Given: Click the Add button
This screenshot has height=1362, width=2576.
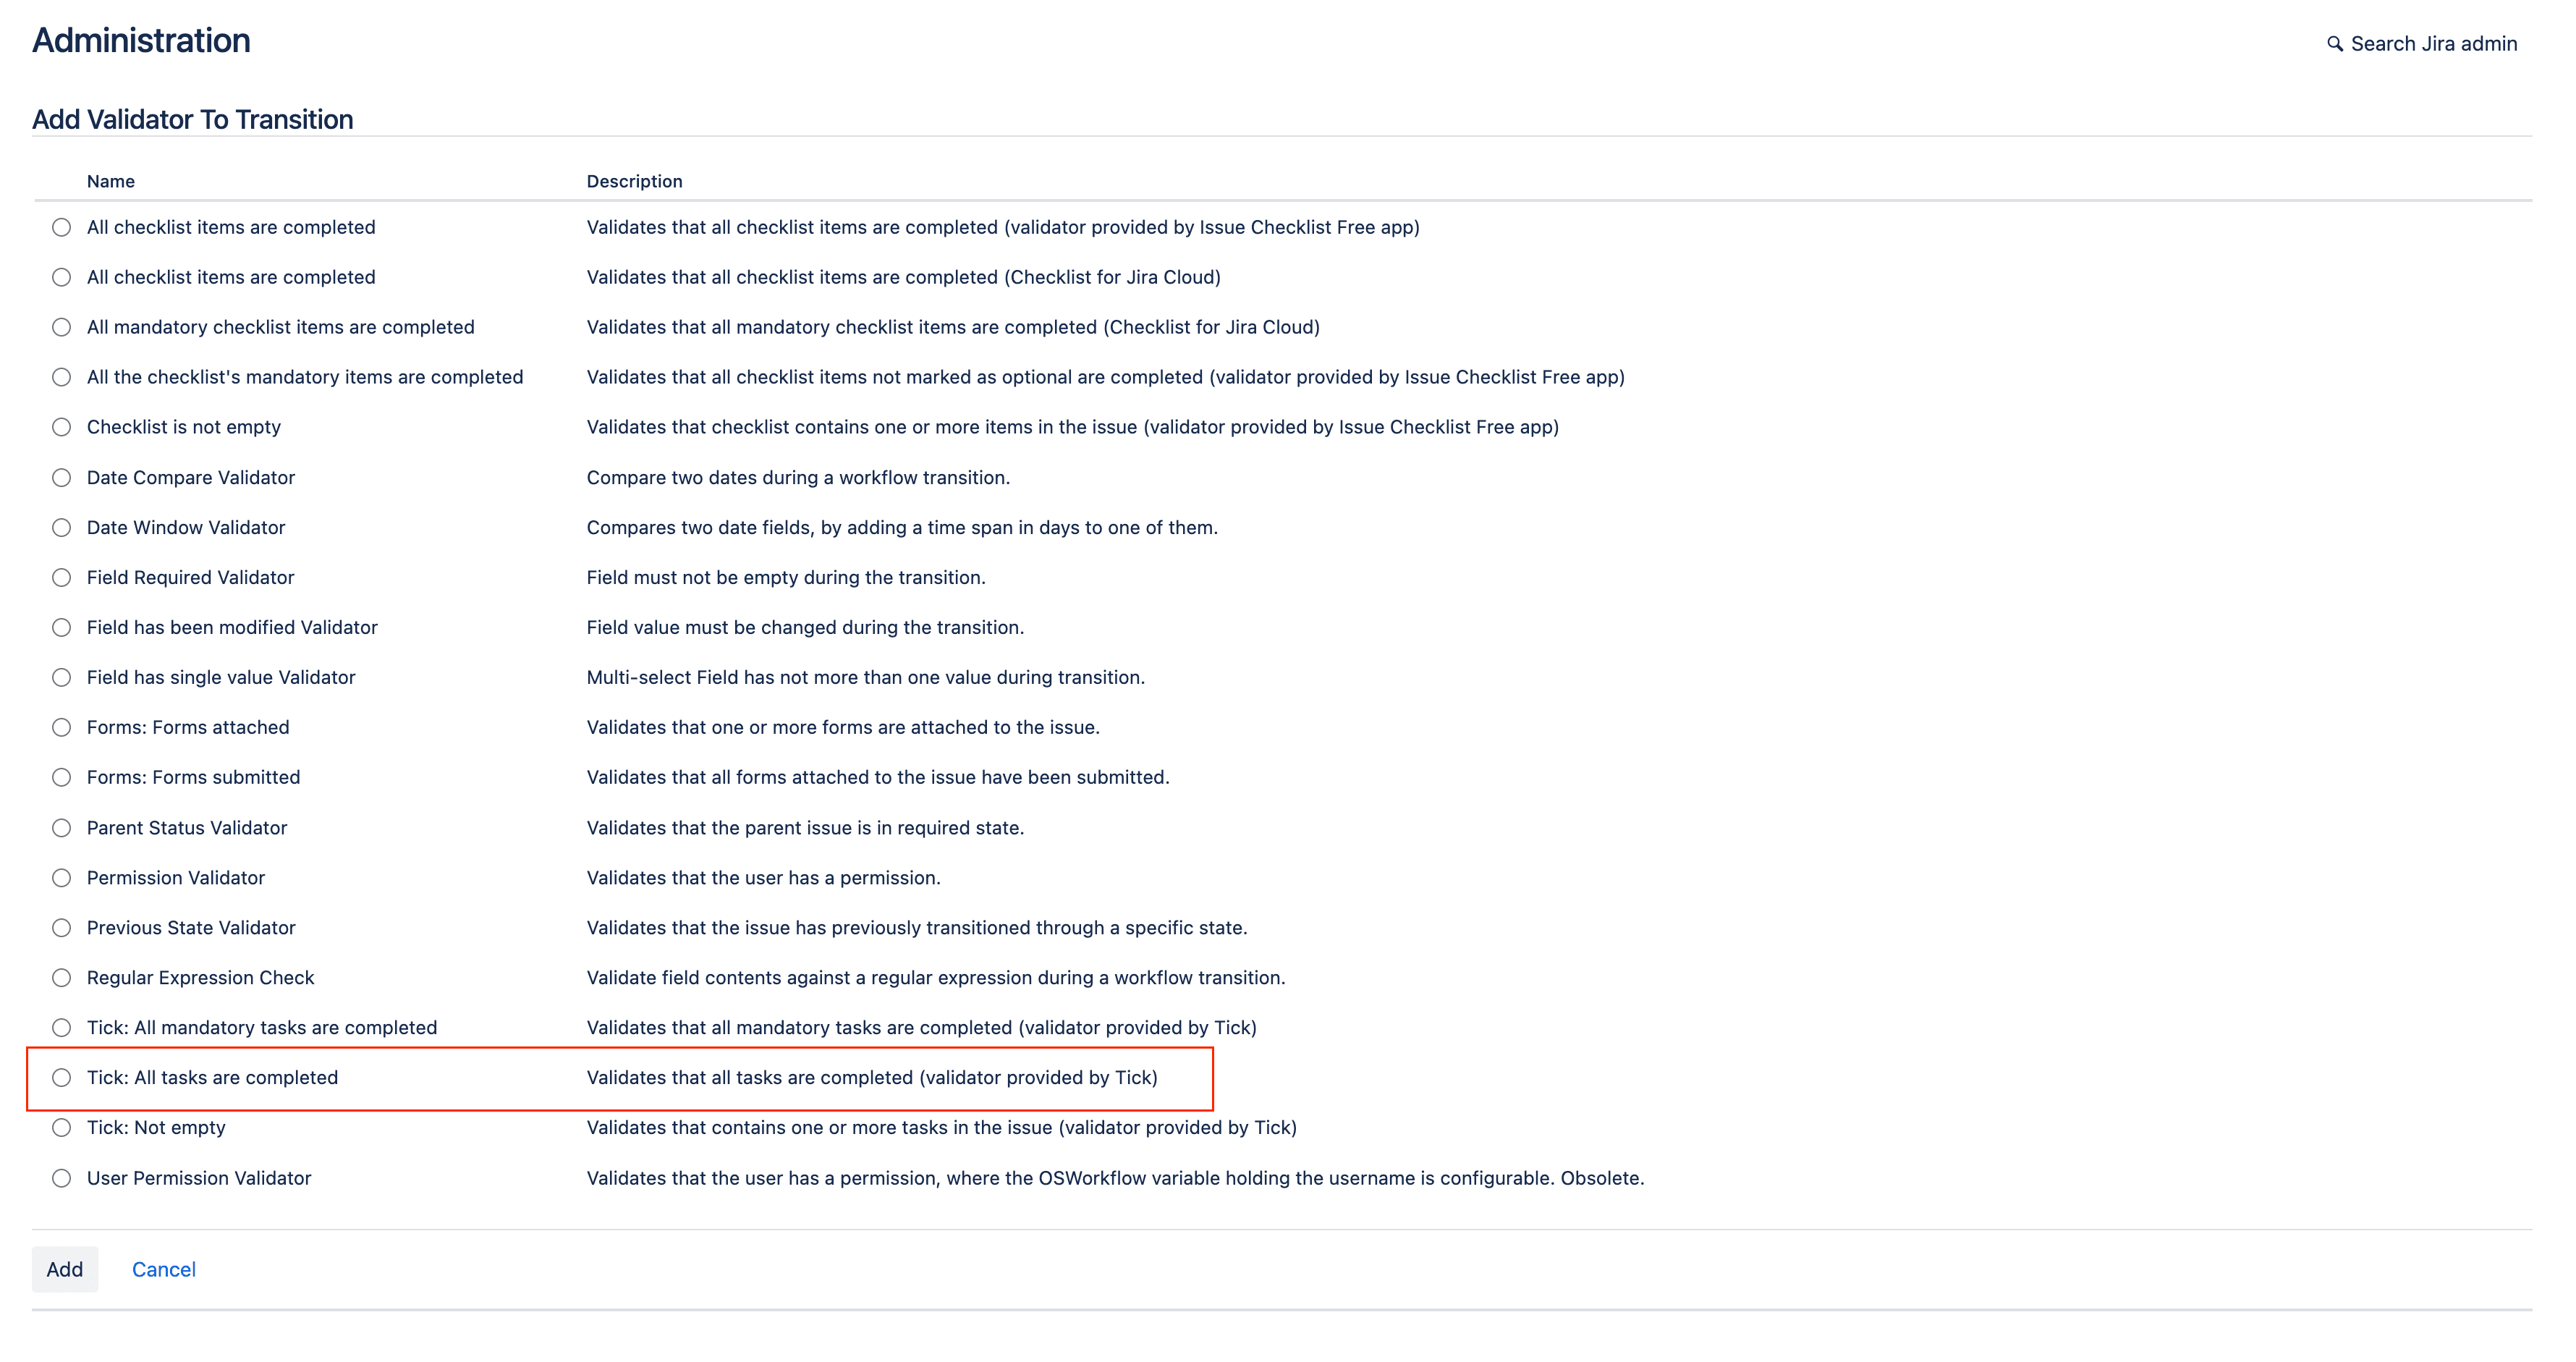Looking at the screenshot, I should [x=65, y=1269].
